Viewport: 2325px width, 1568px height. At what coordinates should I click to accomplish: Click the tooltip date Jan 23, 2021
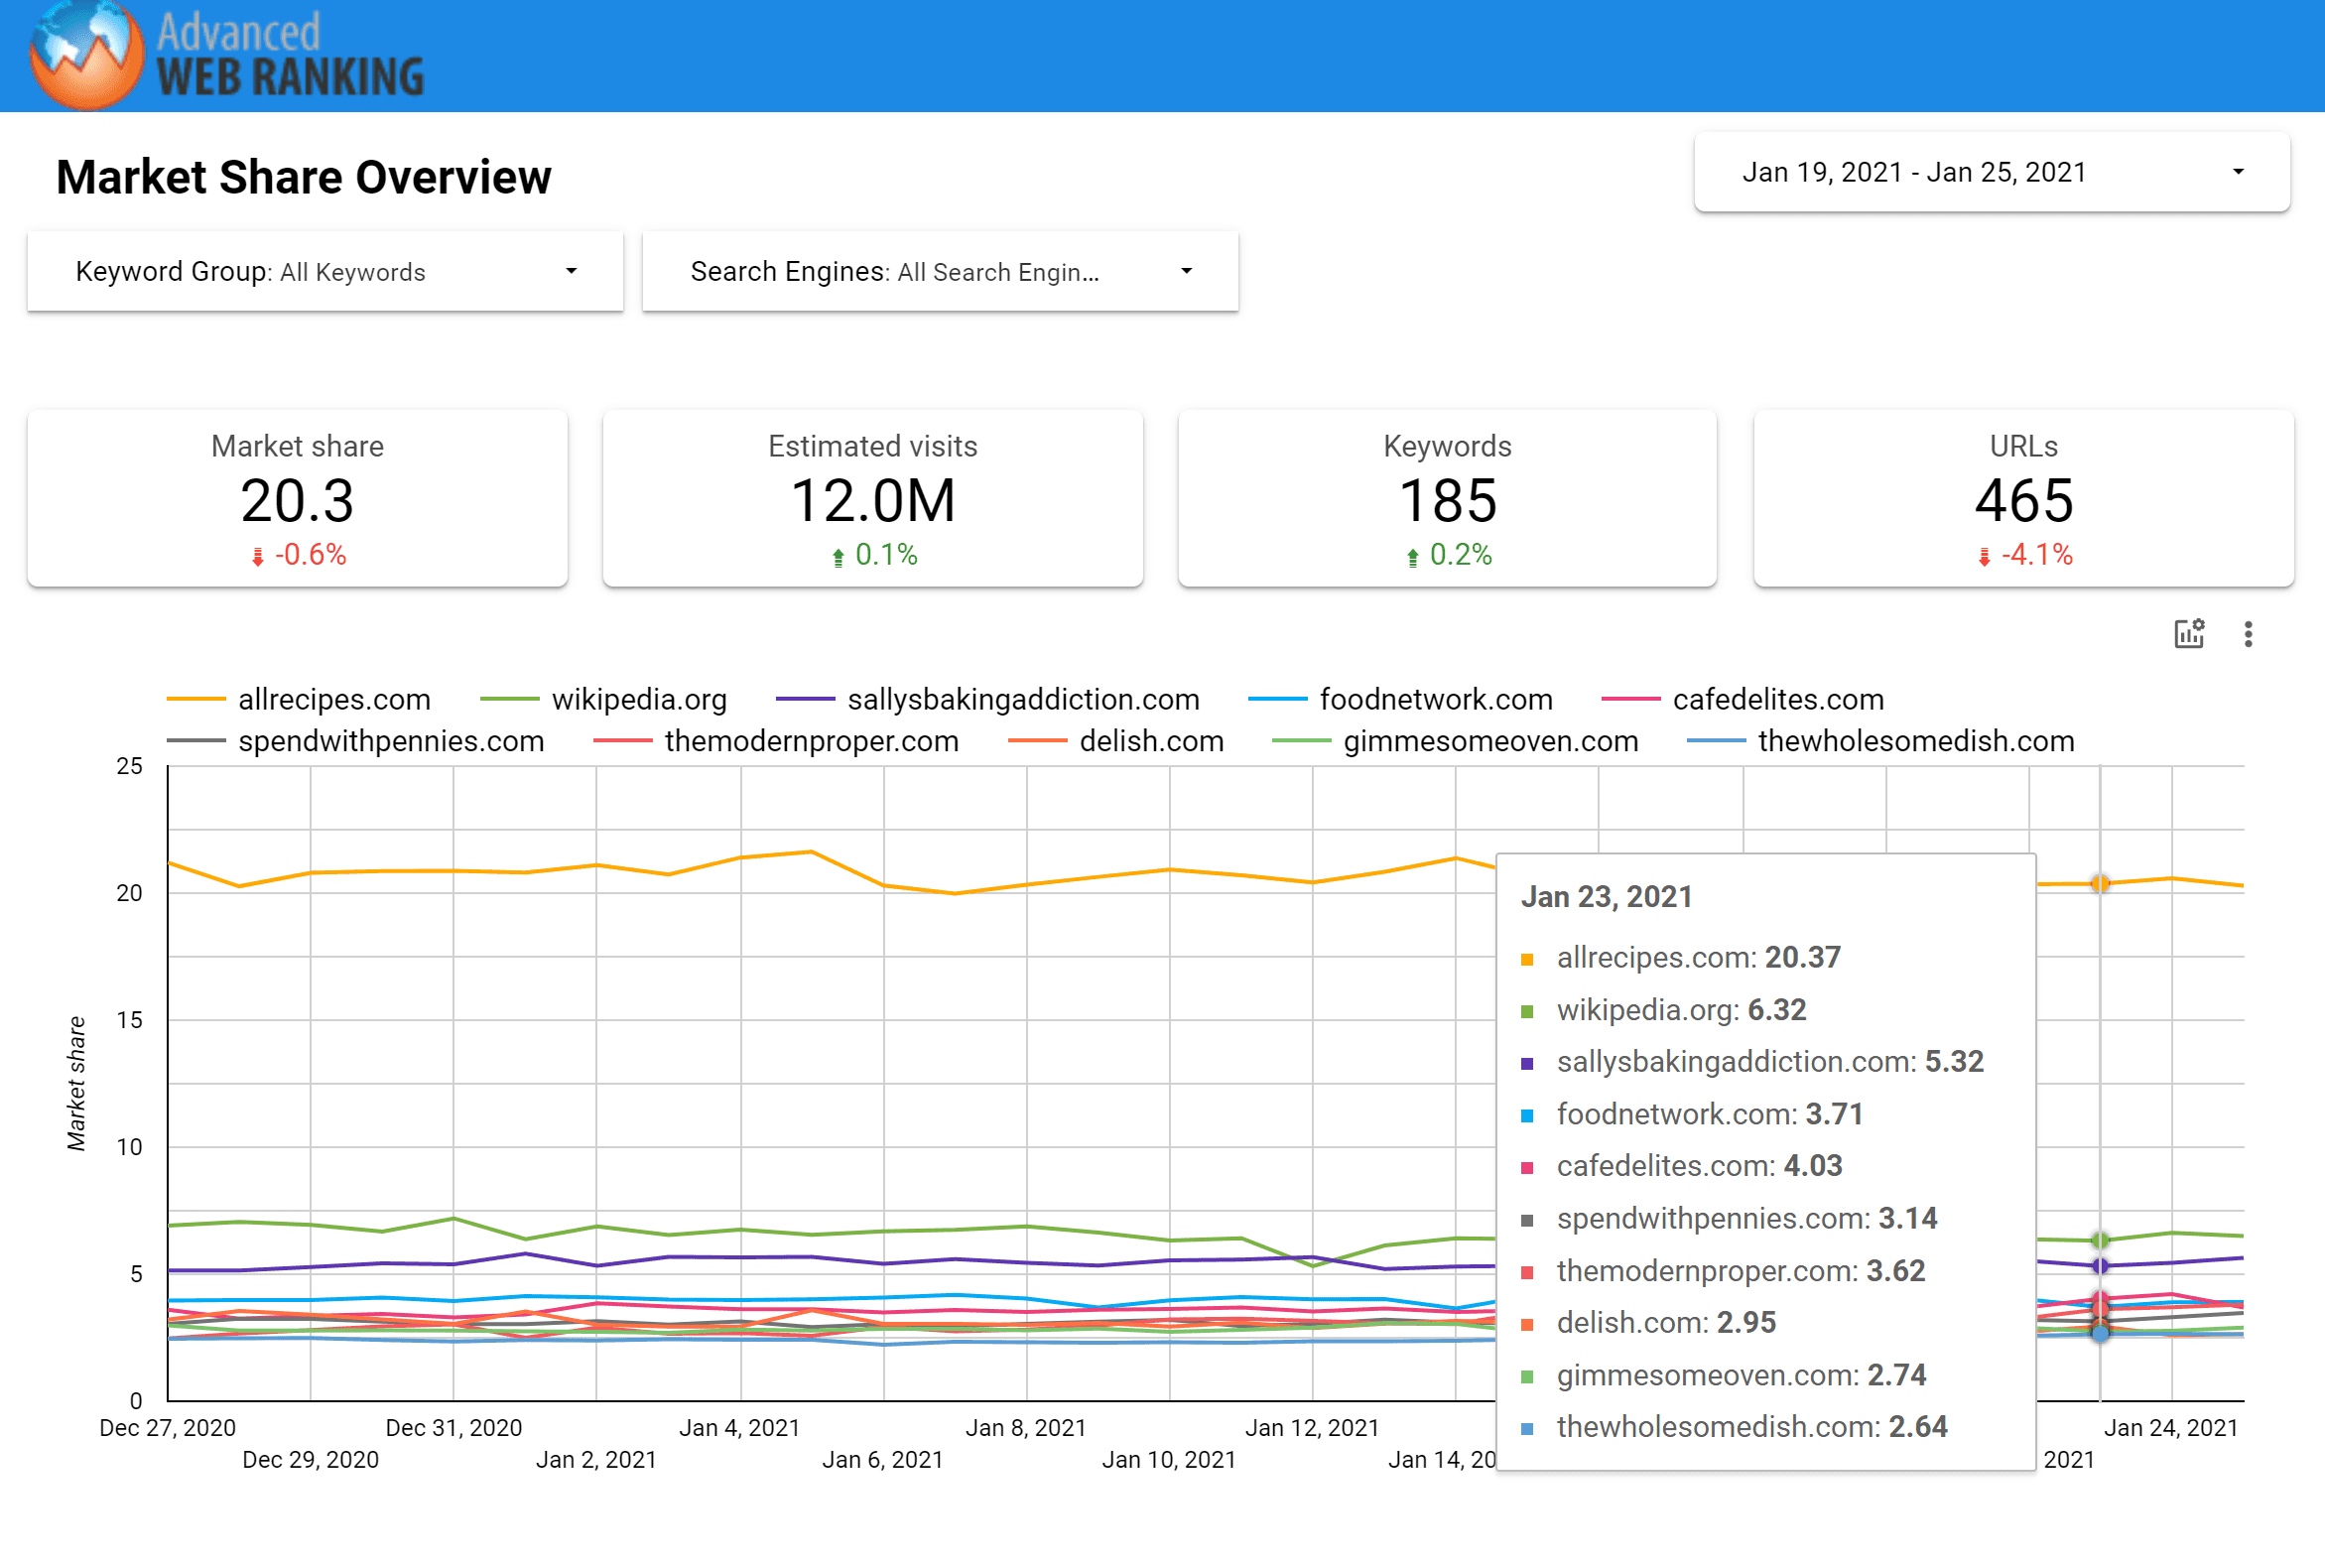click(x=1606, y=897)
